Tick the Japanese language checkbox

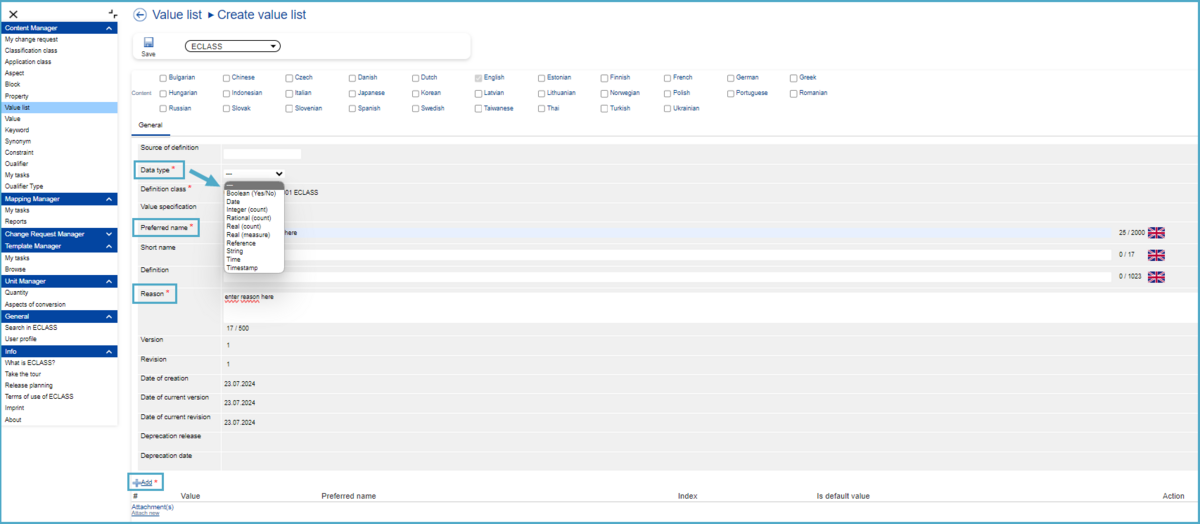[353, 93]
